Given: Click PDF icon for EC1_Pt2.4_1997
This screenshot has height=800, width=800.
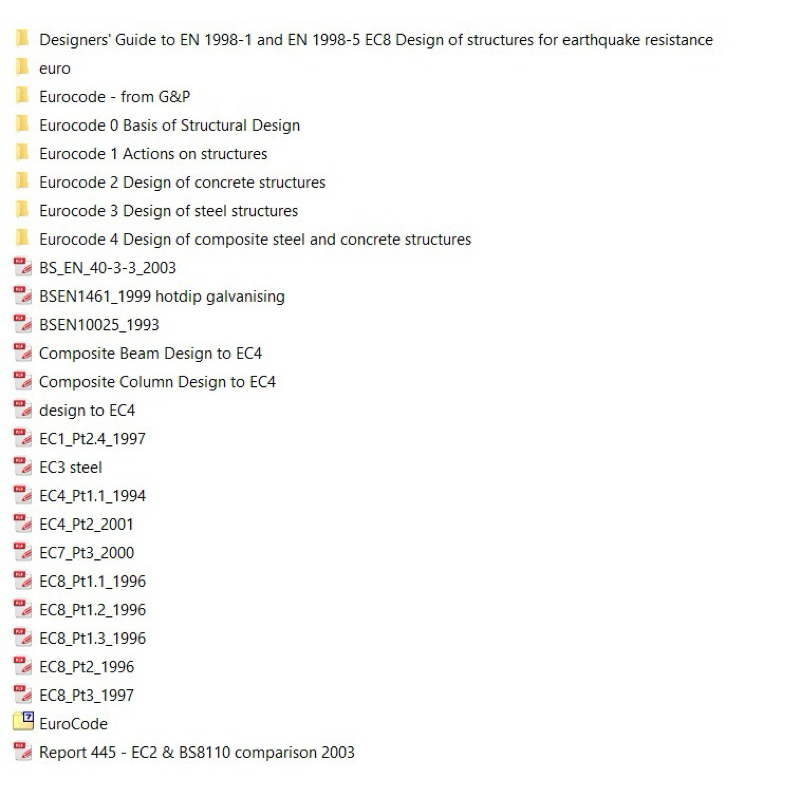Looking at the screenshot, I should [23, 438].
